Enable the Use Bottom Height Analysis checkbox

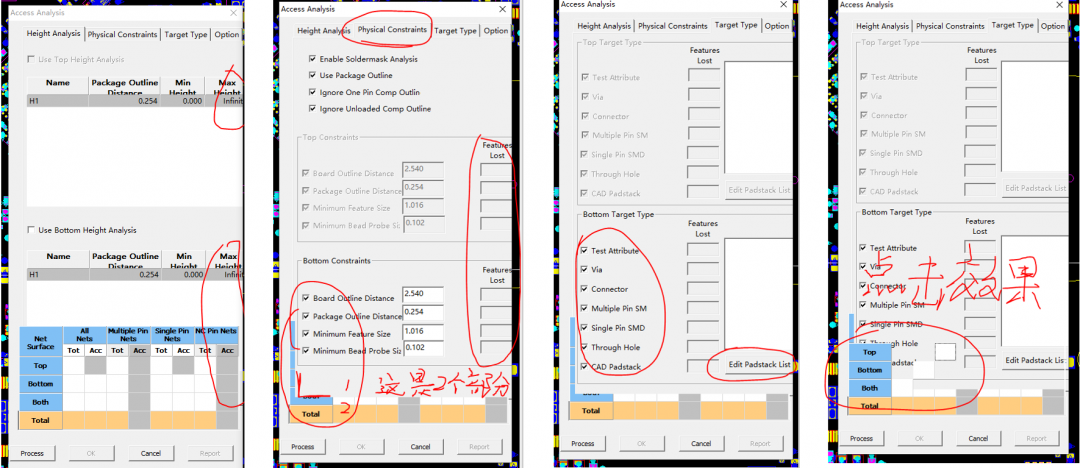coord(32,230)
